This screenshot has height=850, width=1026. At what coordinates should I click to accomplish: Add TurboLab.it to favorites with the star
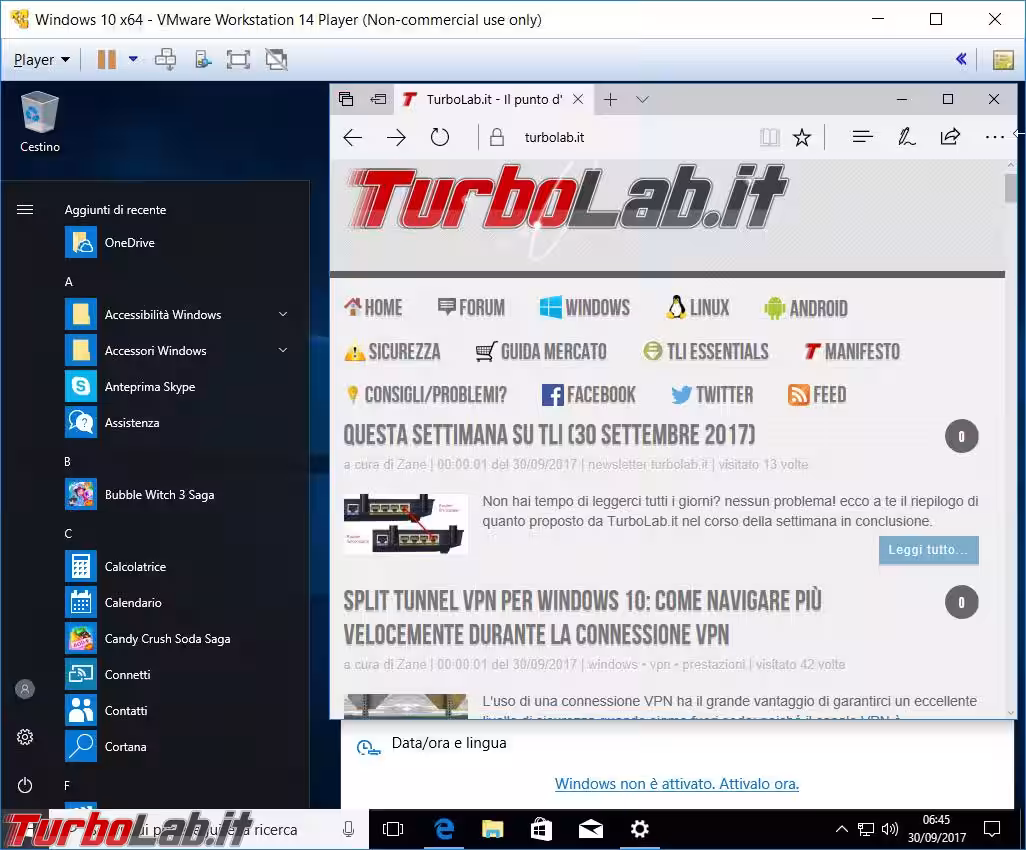click(802, 137)
